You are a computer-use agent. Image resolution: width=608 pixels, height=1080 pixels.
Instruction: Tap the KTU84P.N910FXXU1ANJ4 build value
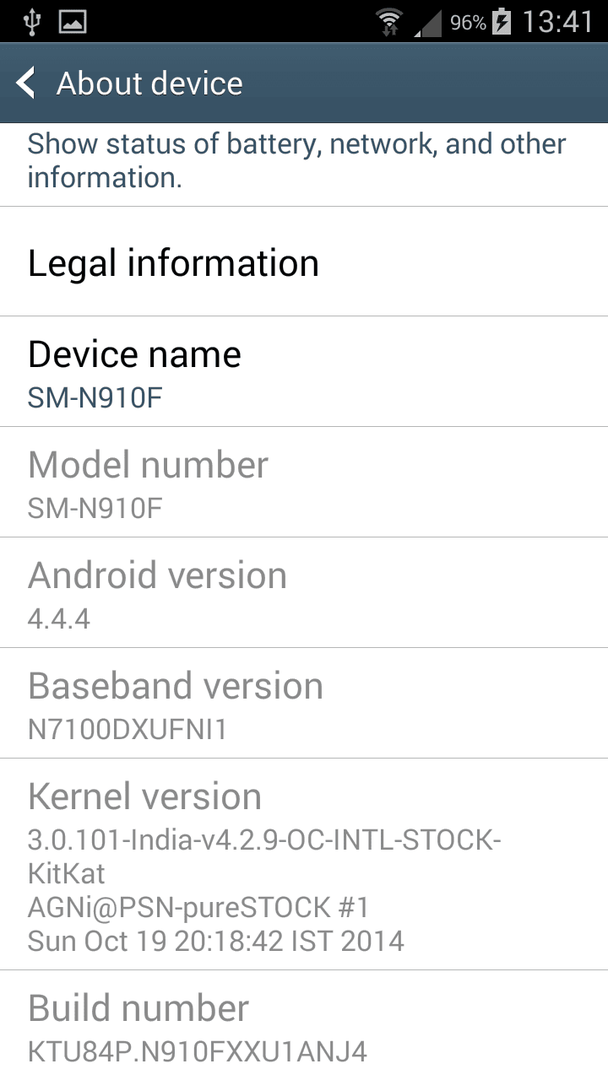(x=198, y=1051)
